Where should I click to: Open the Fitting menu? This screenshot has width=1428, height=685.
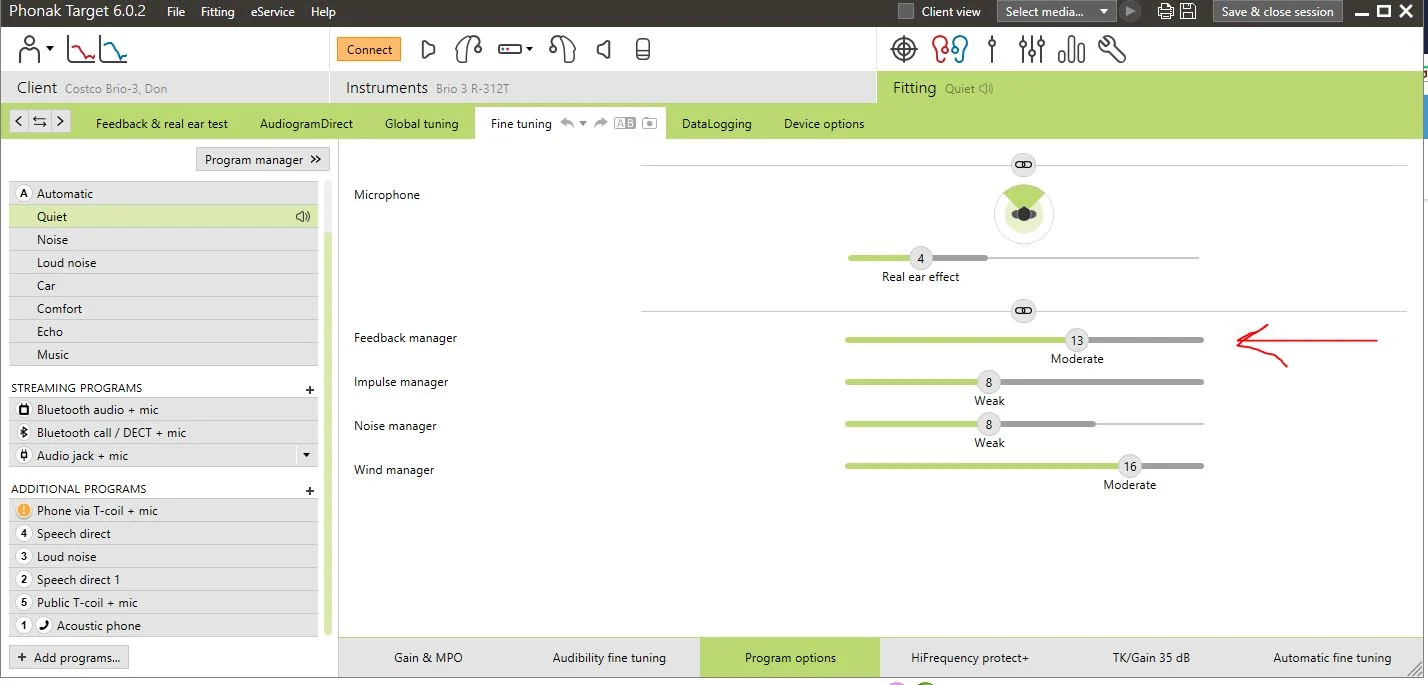tap(217, 12)
